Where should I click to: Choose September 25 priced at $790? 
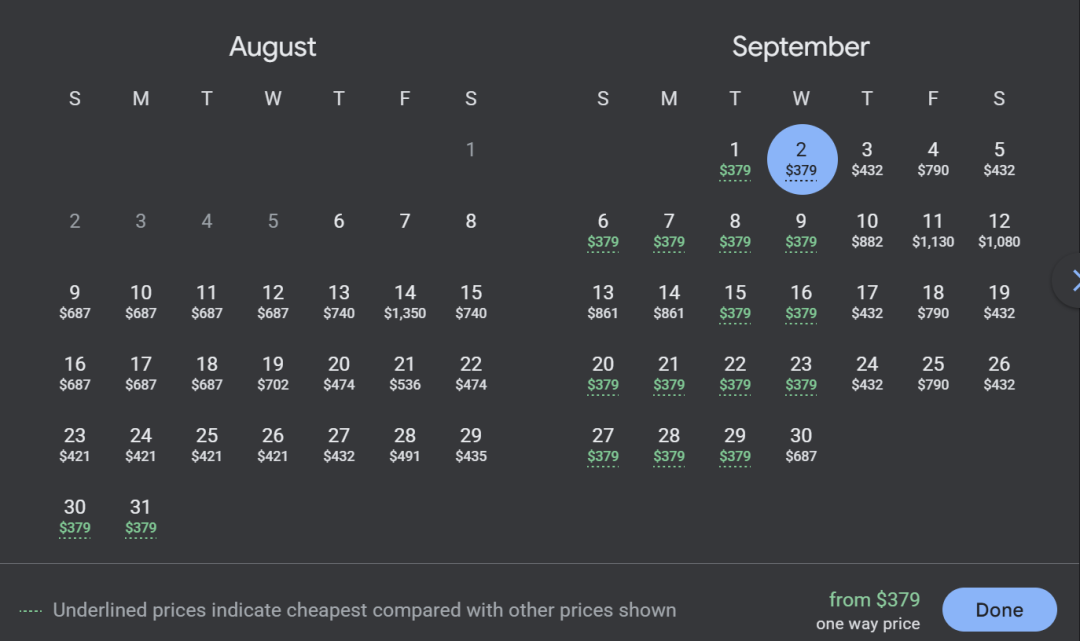(933, 374)
